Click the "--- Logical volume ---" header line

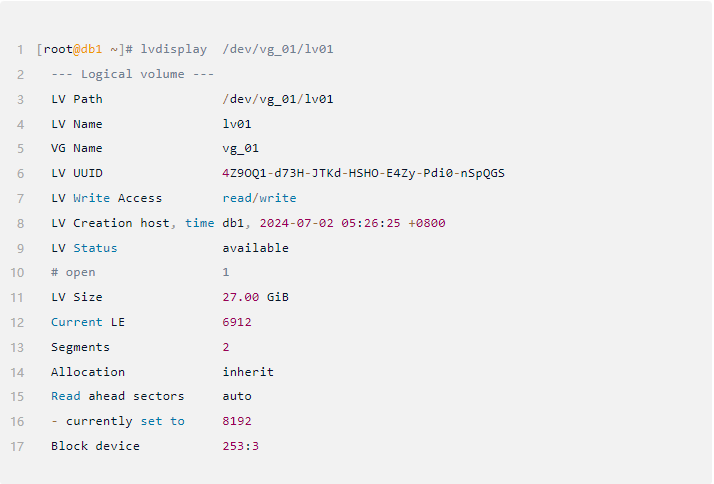(x=133, y=74)
